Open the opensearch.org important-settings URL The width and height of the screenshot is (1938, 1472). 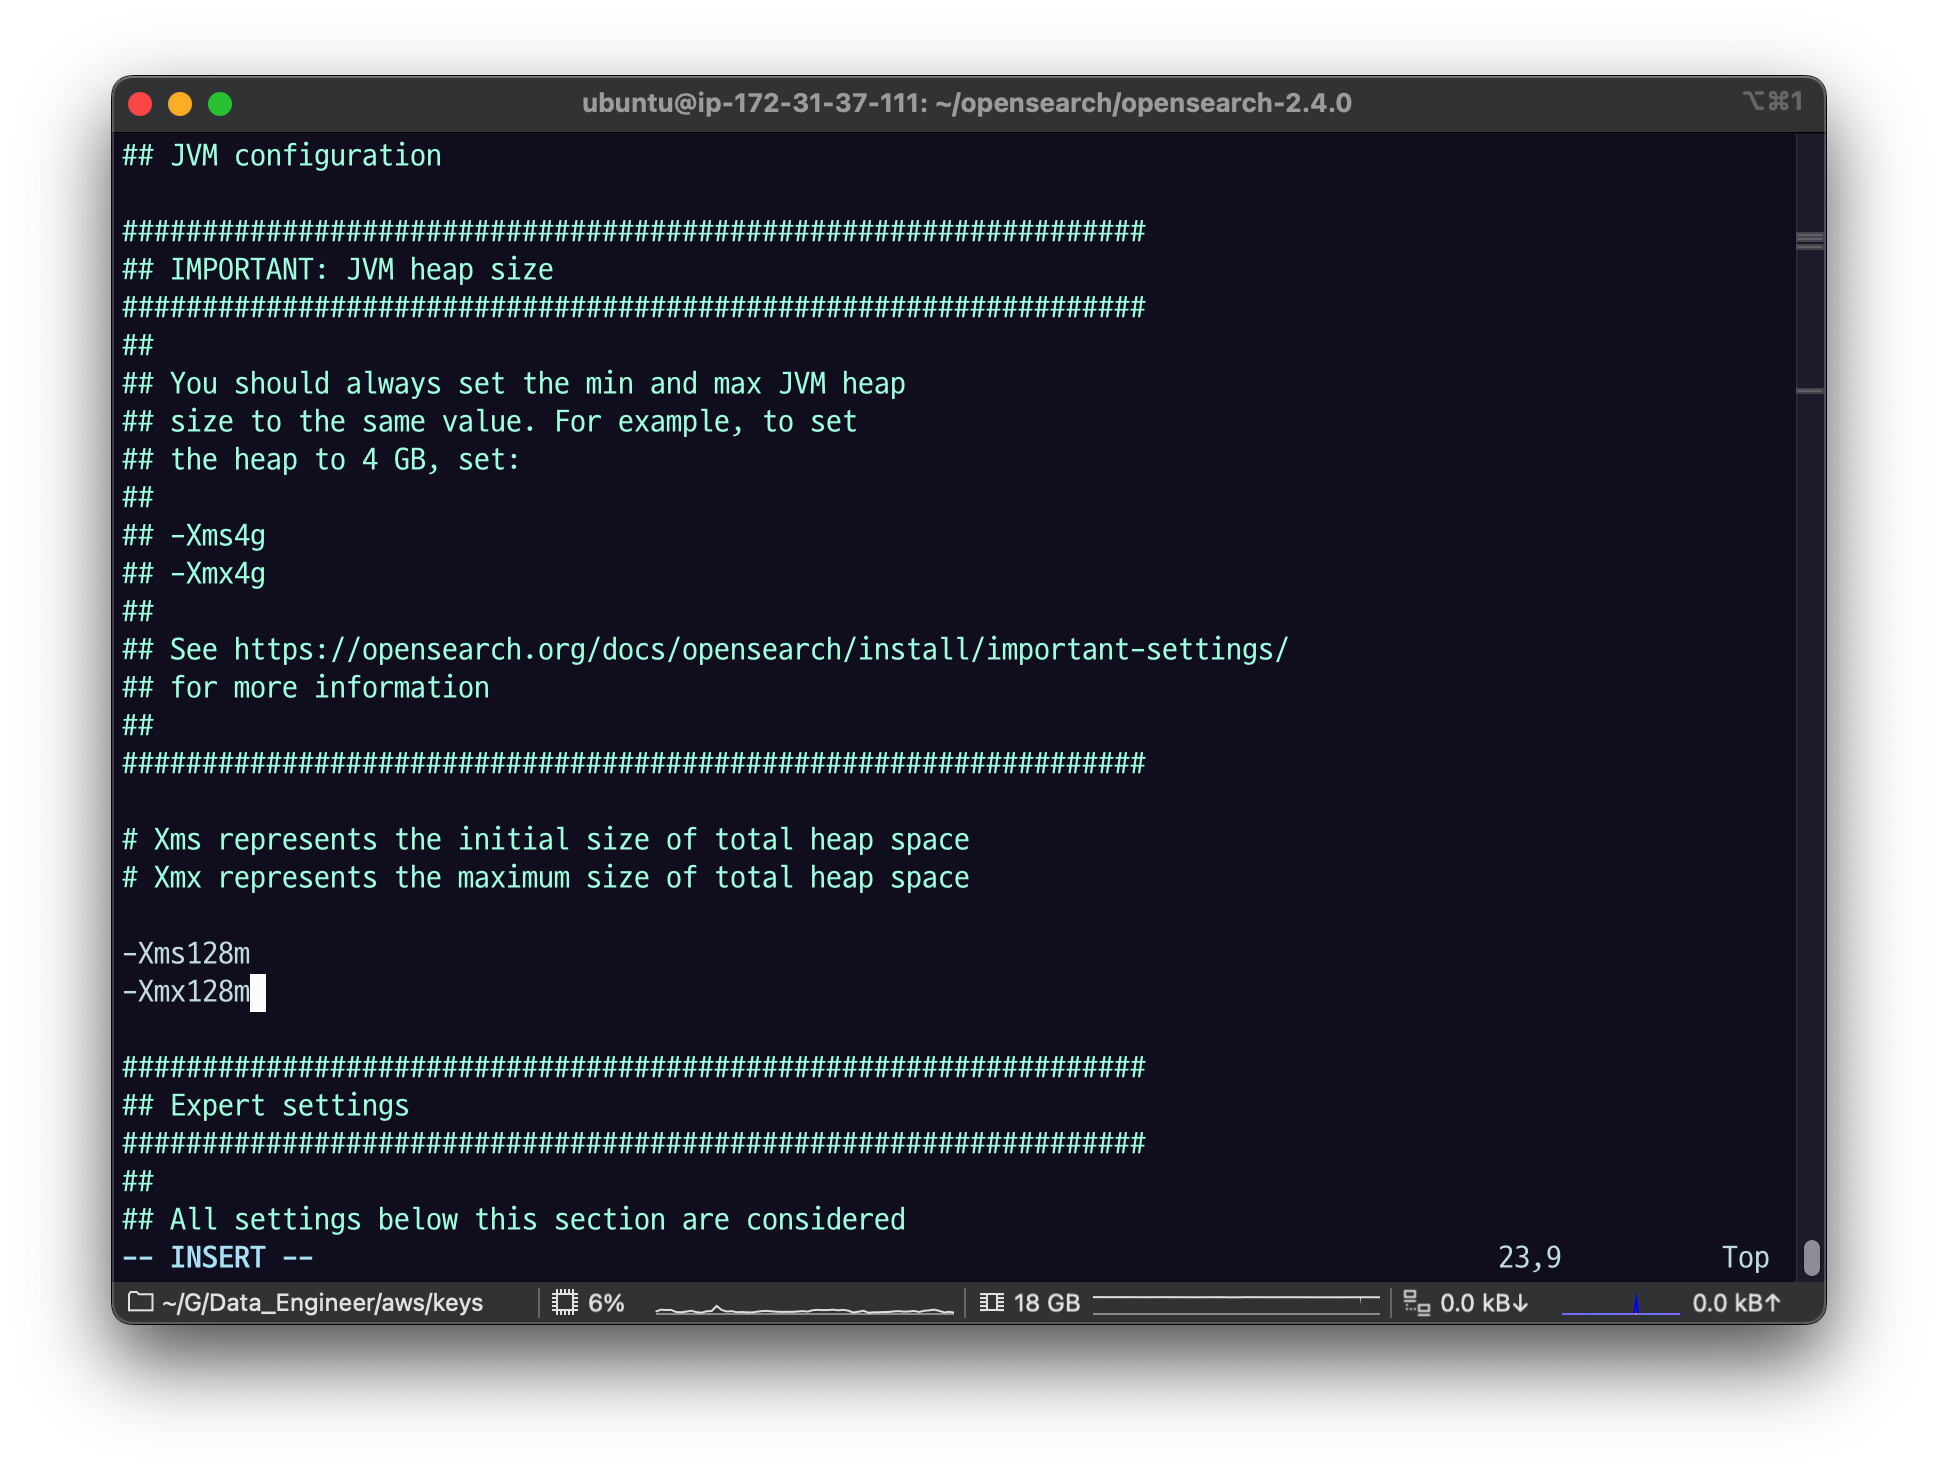click(760, 650)
